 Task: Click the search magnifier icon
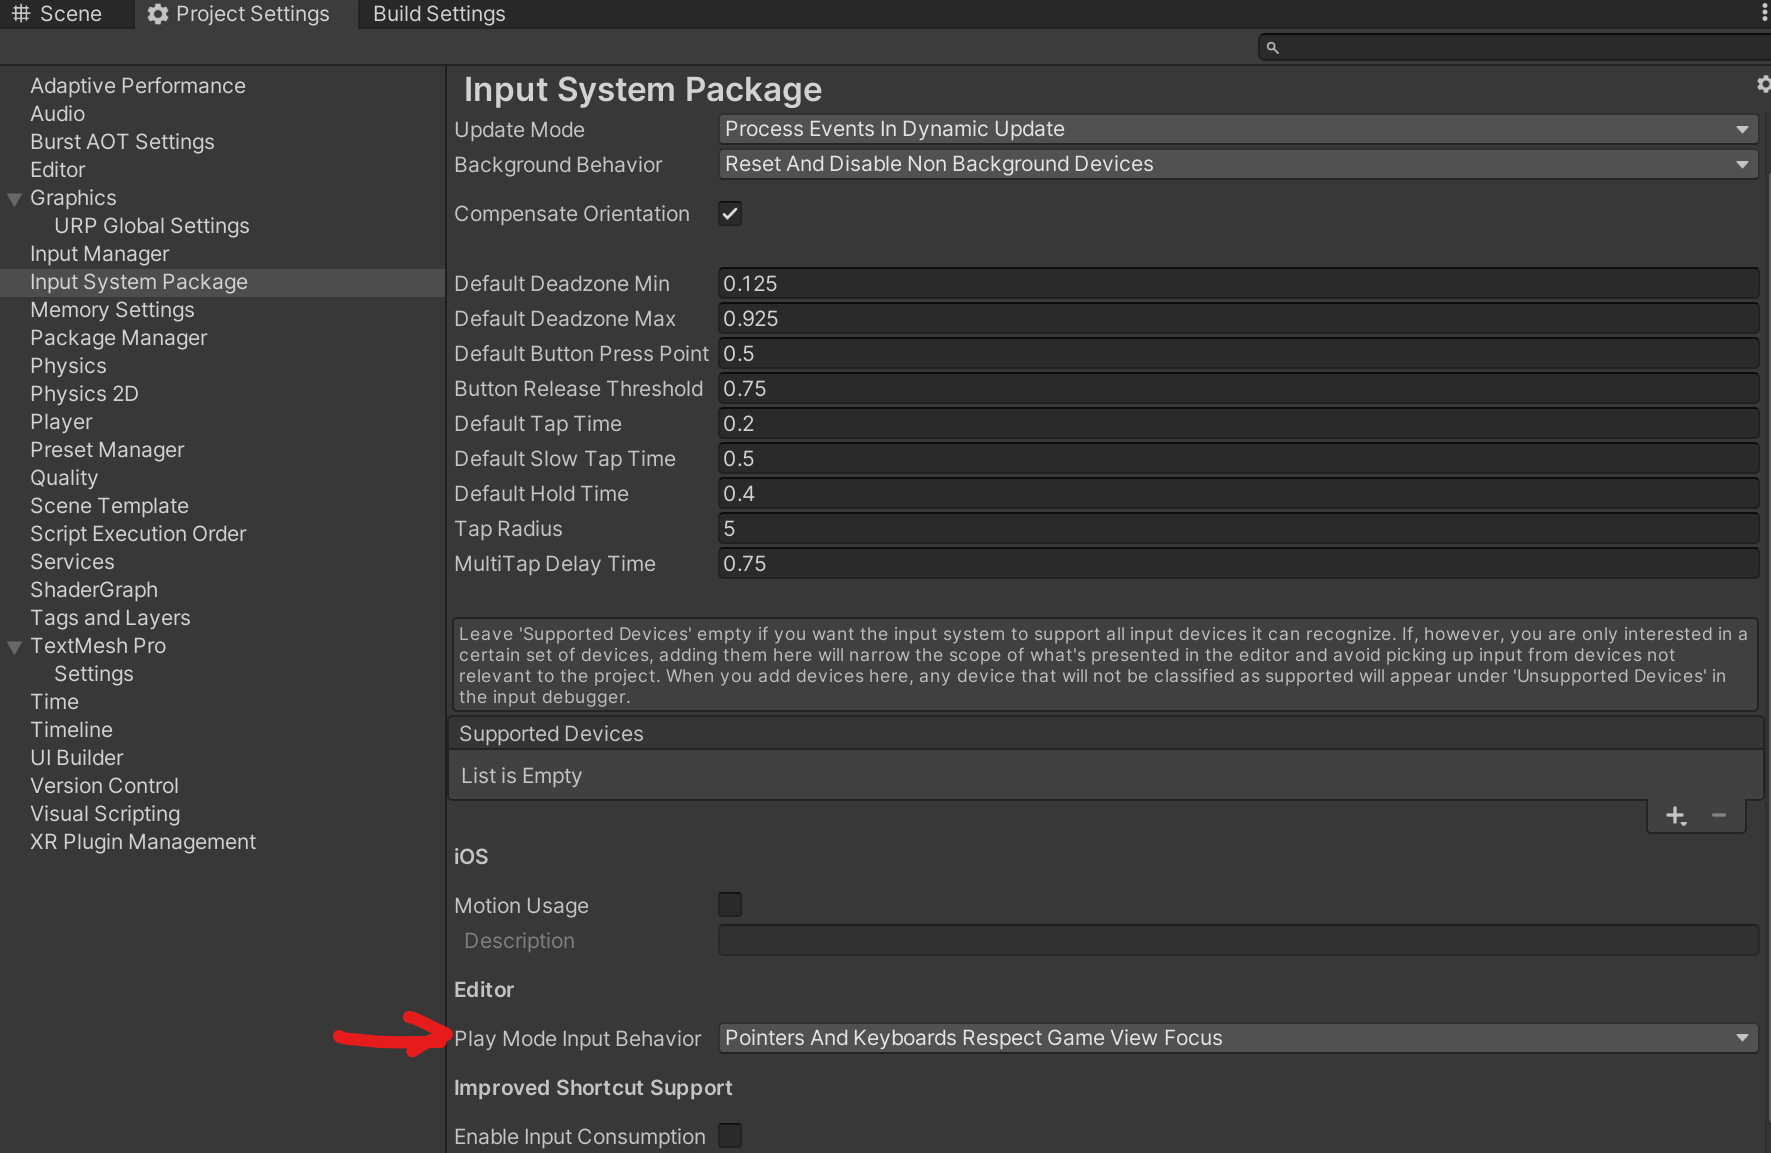(1272, 48)
